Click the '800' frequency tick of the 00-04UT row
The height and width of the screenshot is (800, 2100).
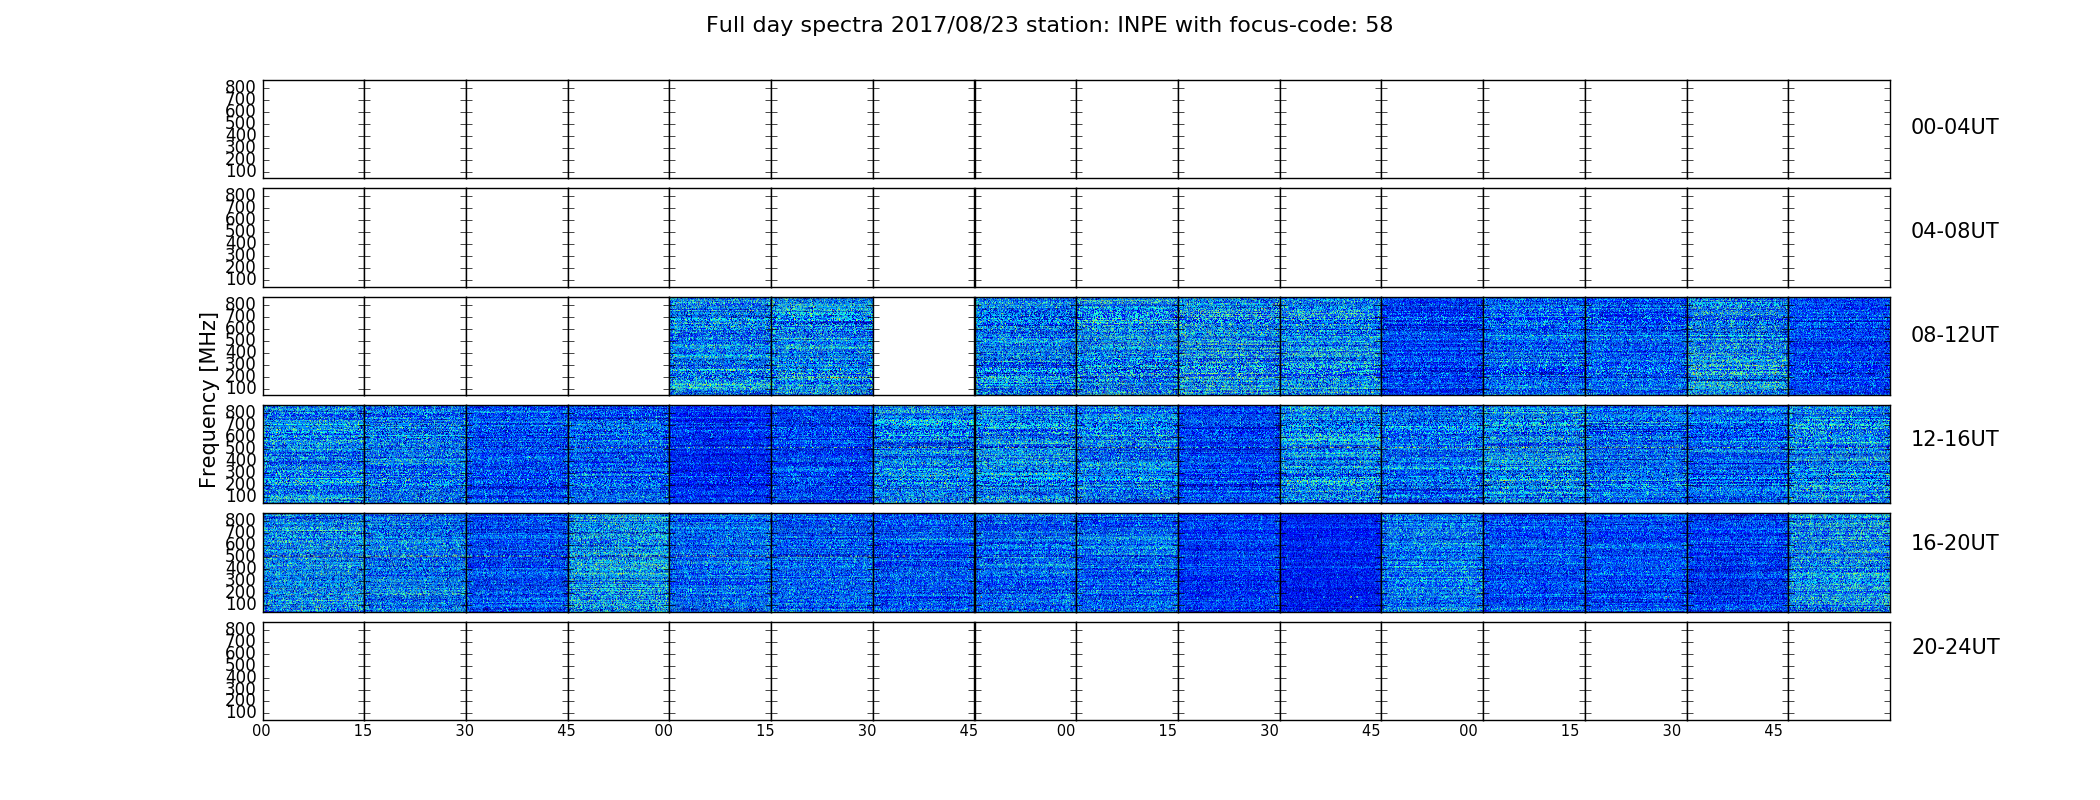pos(240,87)
